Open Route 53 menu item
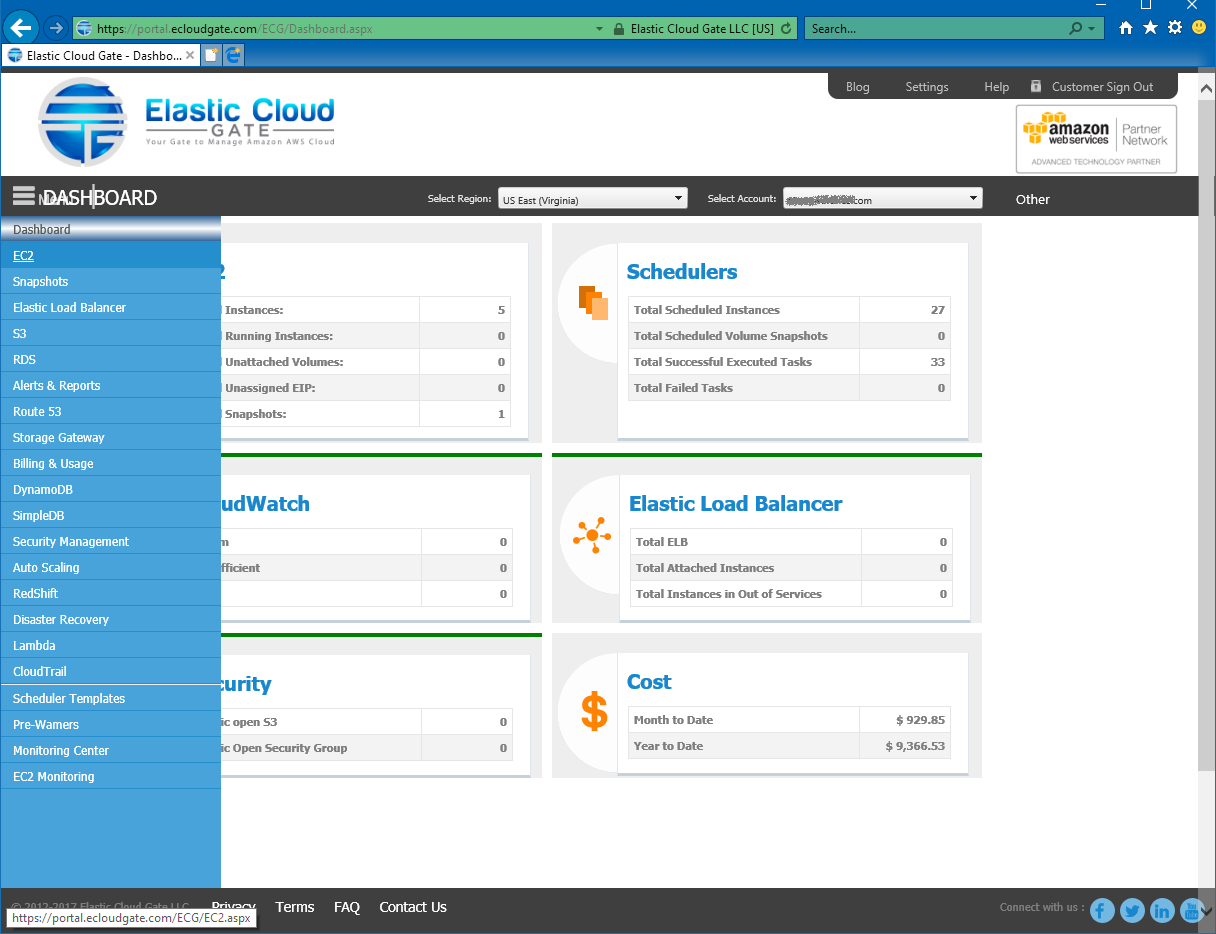1216x934 pixels. pos(110,411)
